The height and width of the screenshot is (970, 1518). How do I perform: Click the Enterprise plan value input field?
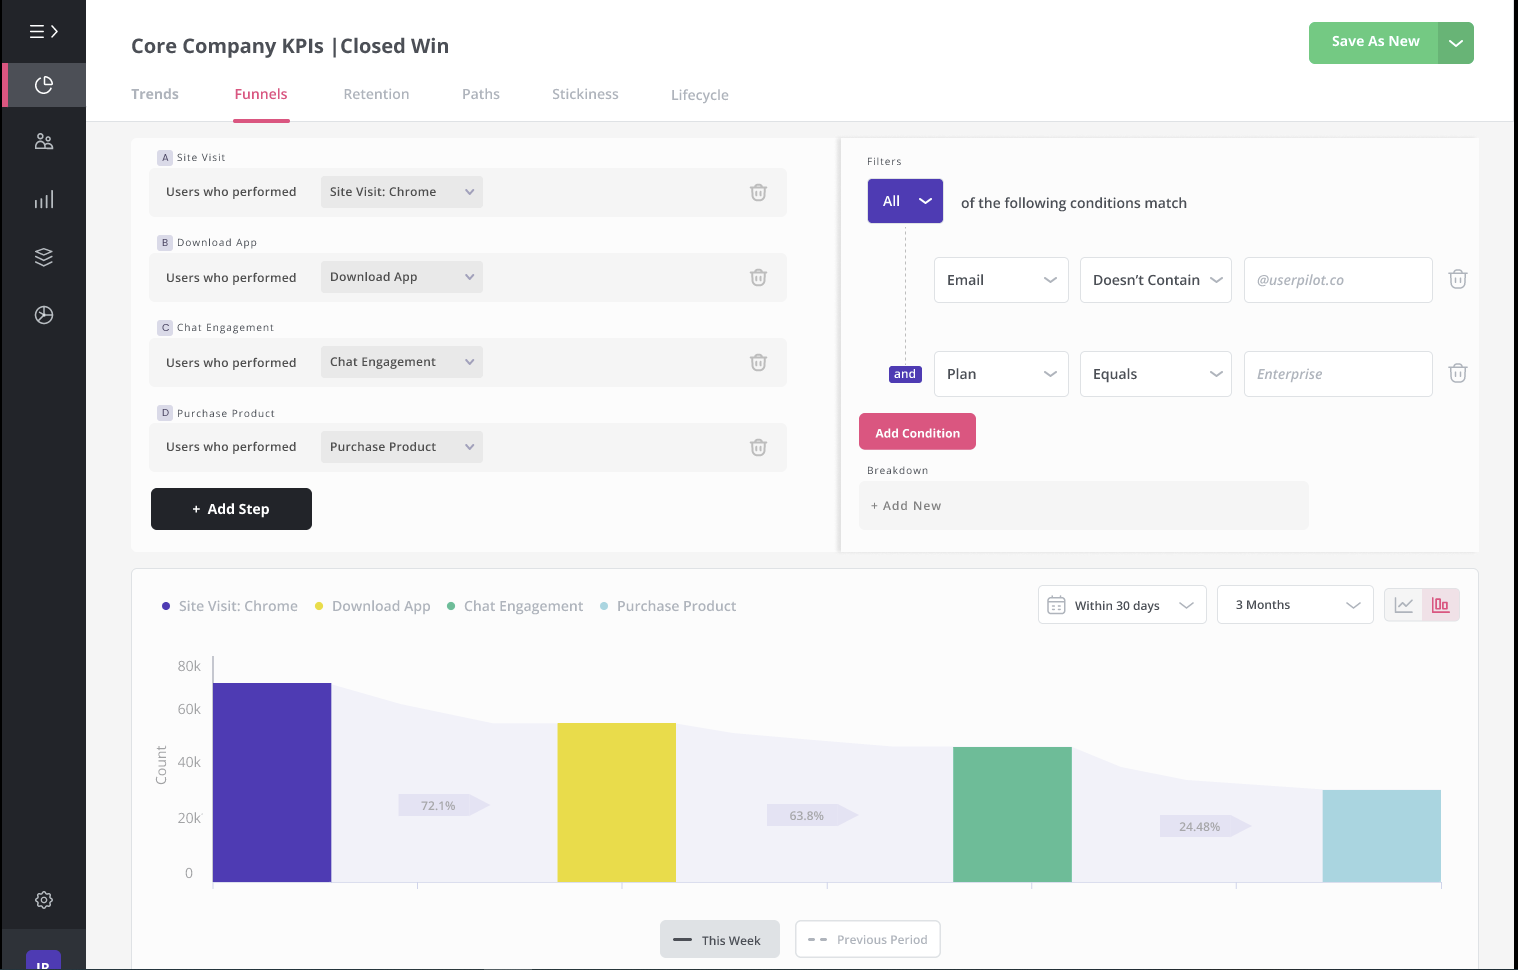(x=1337, y=373)
